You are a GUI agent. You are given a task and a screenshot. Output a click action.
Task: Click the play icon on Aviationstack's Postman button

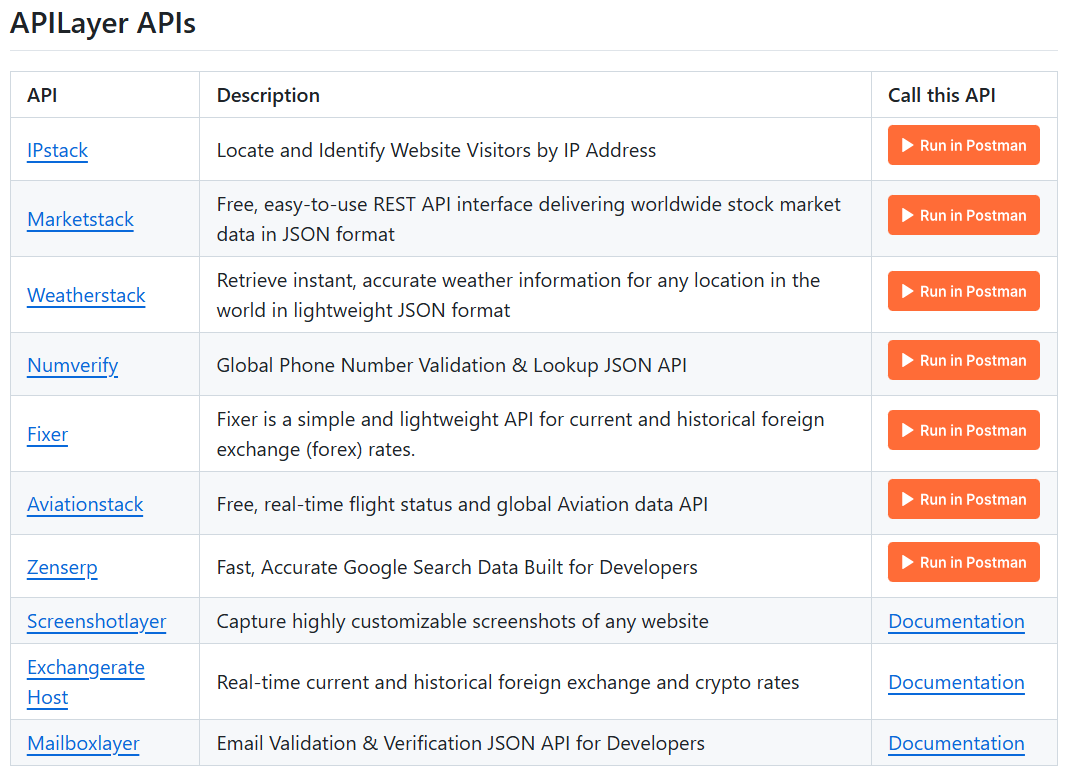[908, 499]
